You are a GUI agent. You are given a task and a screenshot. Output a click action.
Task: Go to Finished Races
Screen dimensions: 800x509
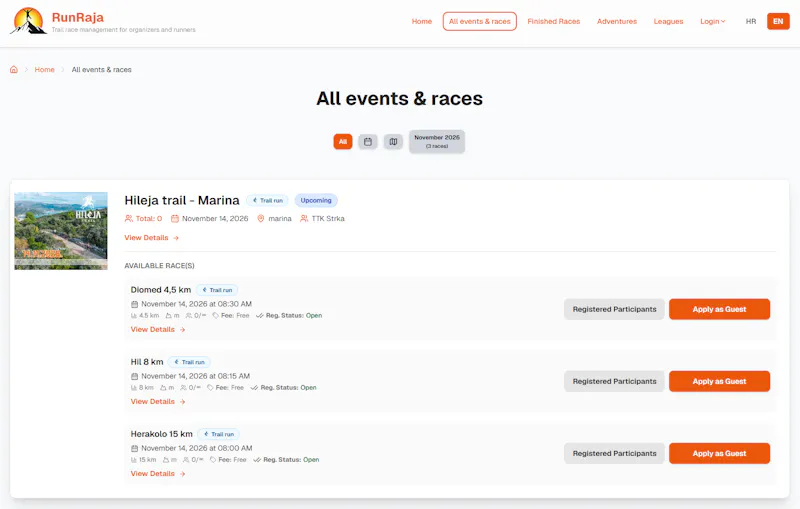[x=554, y=21]
